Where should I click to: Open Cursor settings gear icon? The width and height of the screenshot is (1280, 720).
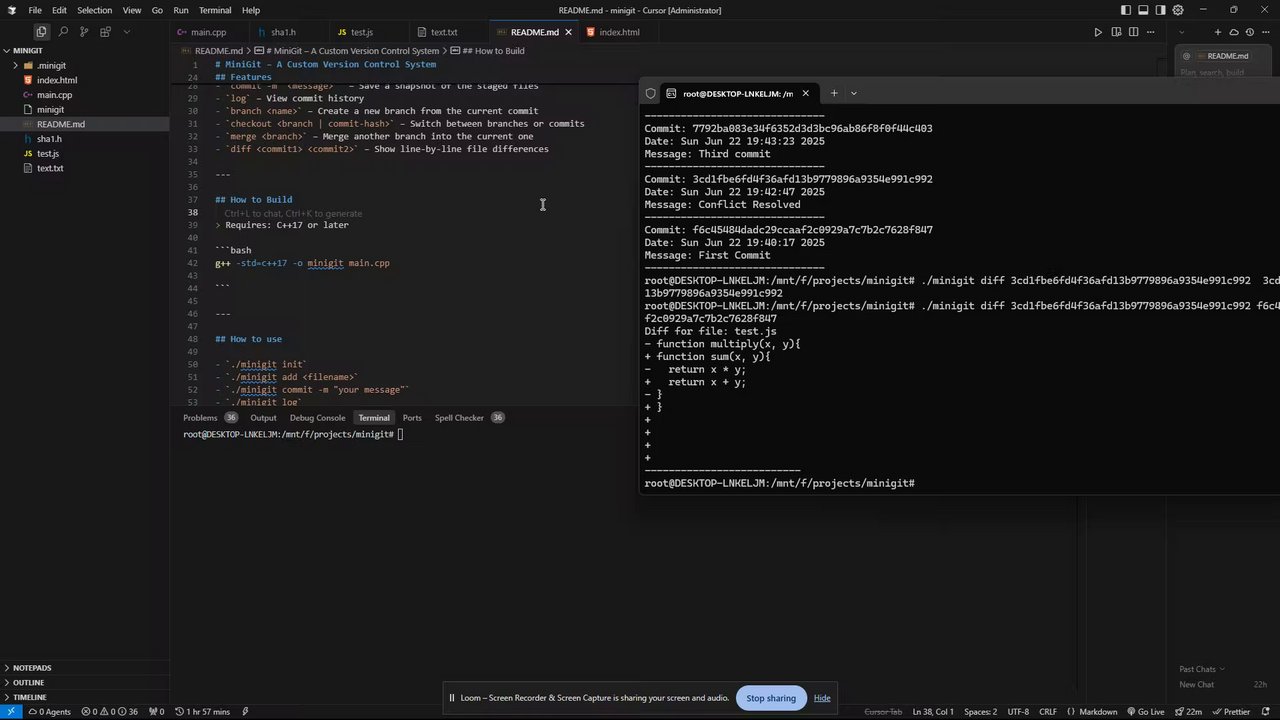tap(1177, 10)
